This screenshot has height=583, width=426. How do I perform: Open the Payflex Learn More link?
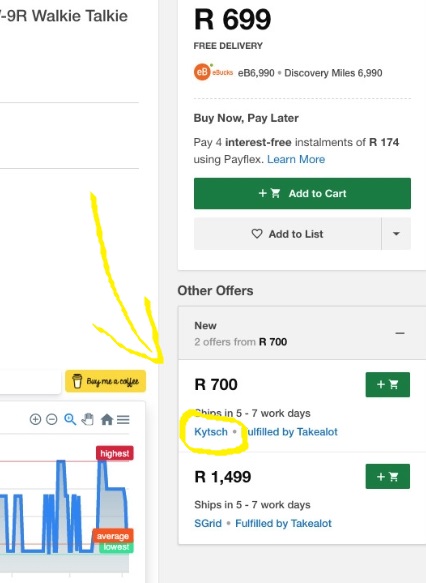tap(296, 159)
